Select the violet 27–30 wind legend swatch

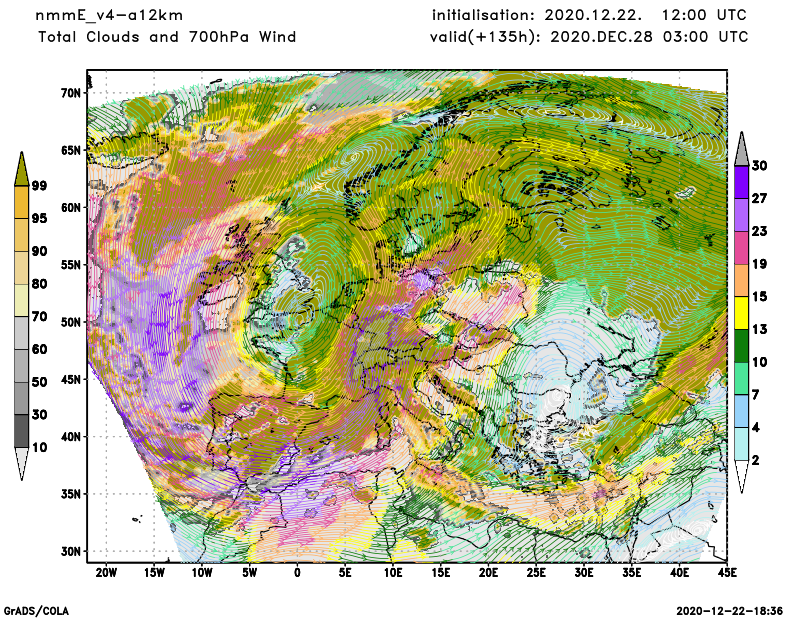742,182
